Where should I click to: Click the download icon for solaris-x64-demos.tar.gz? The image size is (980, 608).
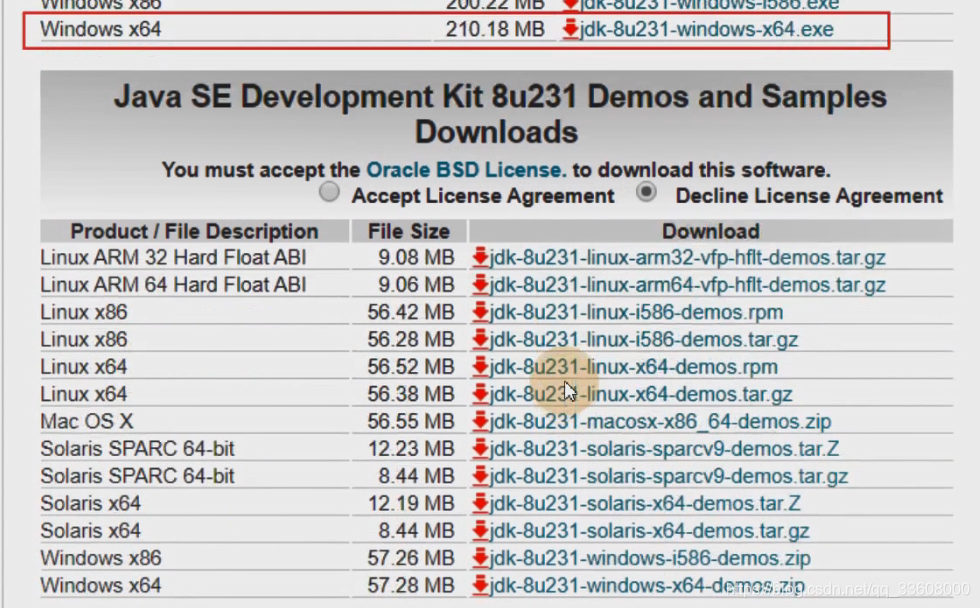pyautogui.click(x=480, y=531)
